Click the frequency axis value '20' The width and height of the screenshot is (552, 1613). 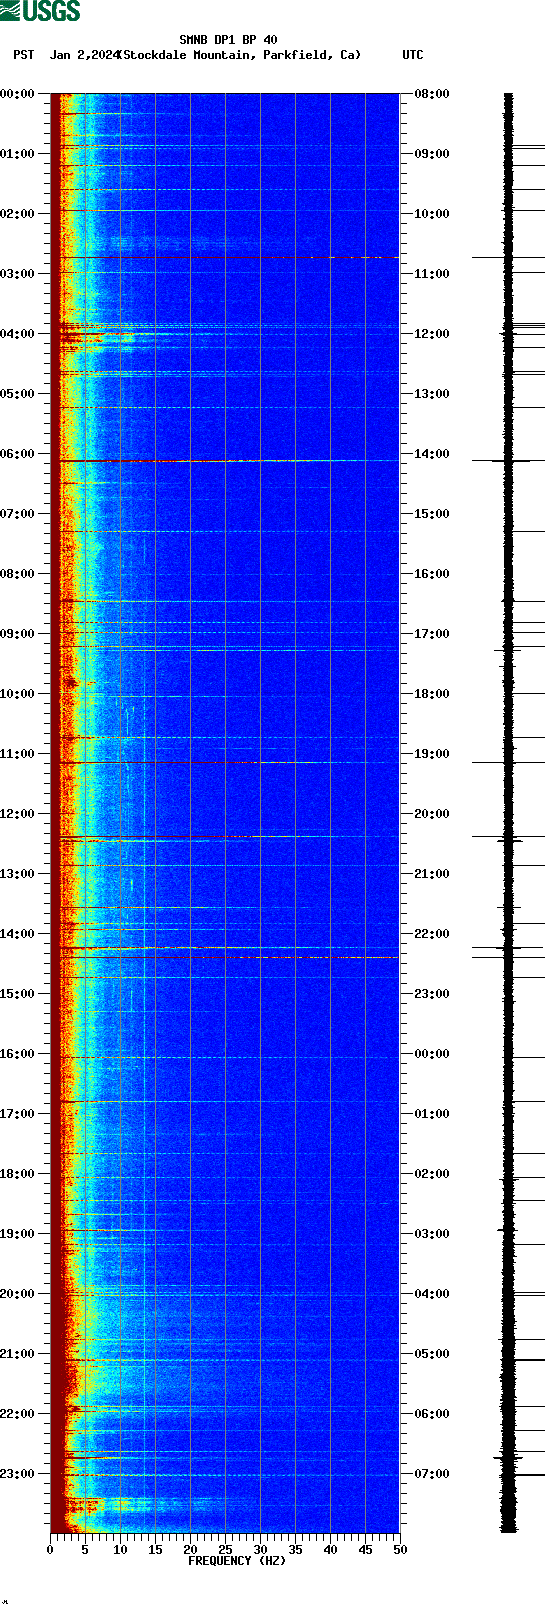pos(190,1550)
